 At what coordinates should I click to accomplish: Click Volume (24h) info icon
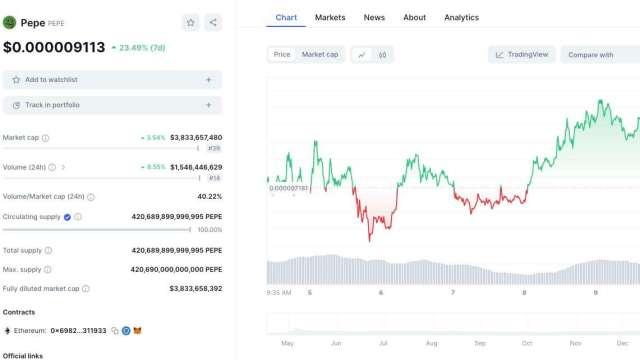52,167
